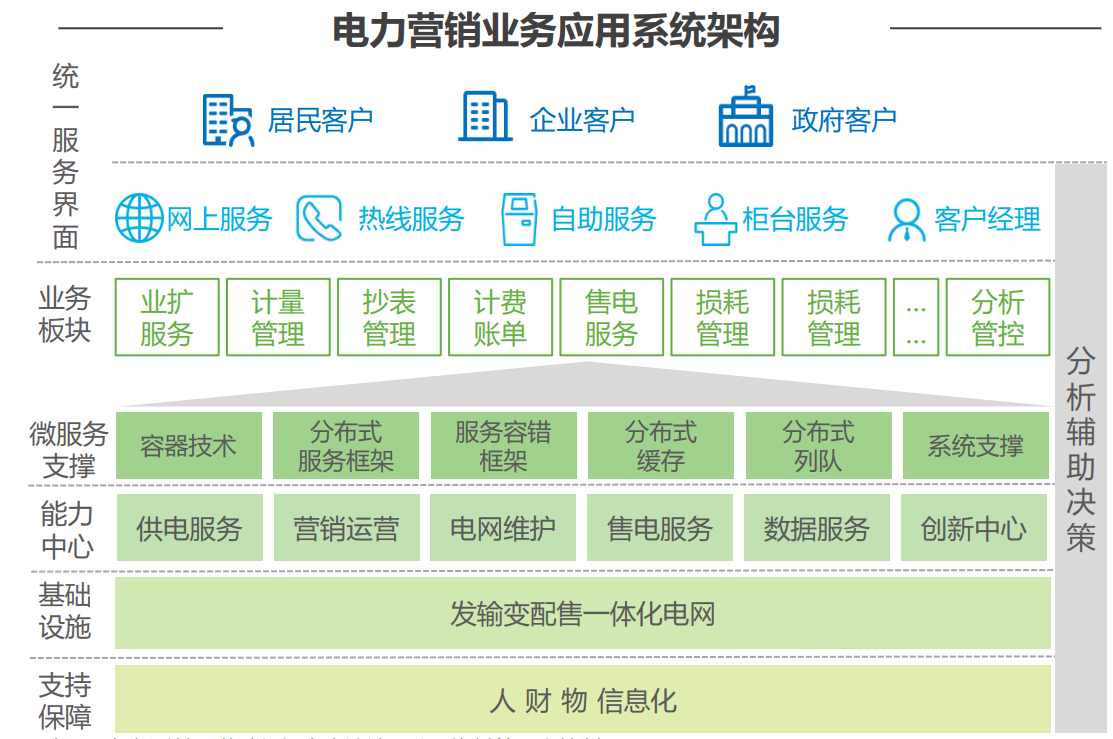This screenshot has width=1113, height=739.
Task: Select the 客户经理 label
Action: pyautogui.click(x=987, y=219)
